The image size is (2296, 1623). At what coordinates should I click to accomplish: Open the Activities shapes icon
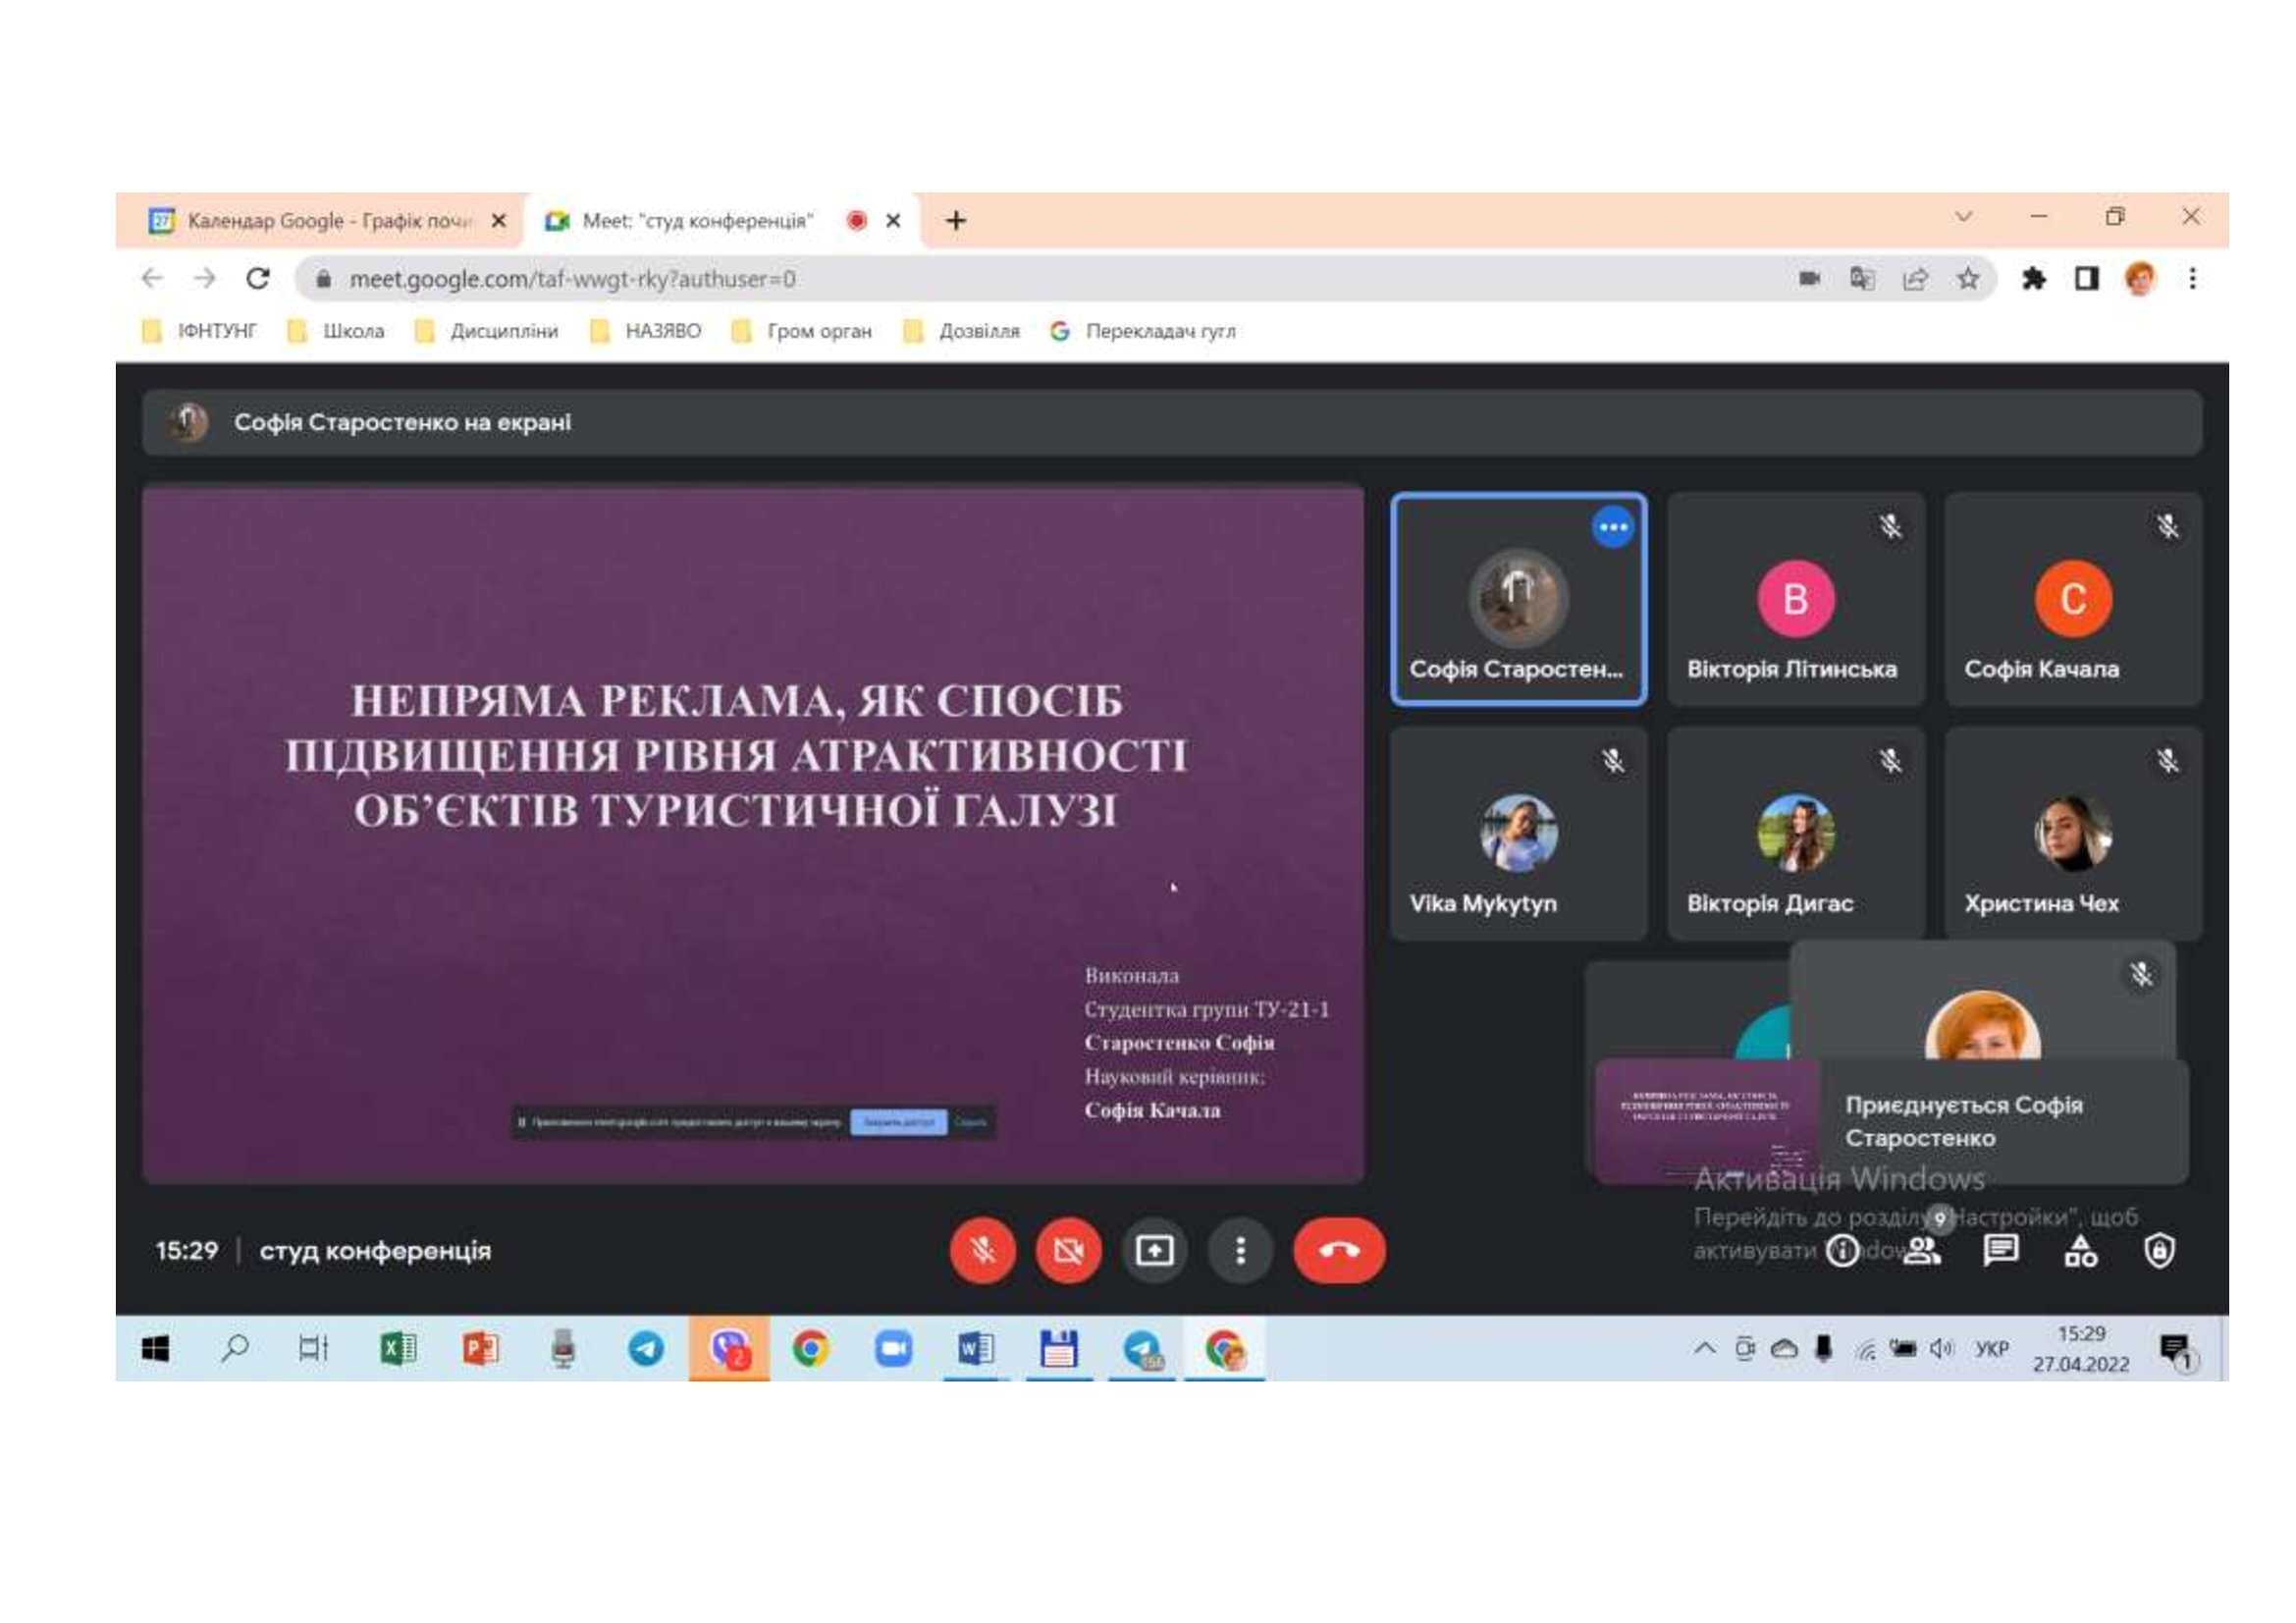[x=2080, y=1250]
